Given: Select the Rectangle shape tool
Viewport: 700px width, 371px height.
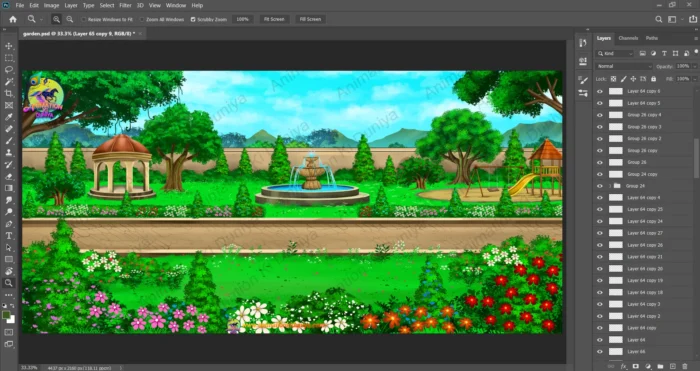Looking at the screenshot, I should point(8,259).
